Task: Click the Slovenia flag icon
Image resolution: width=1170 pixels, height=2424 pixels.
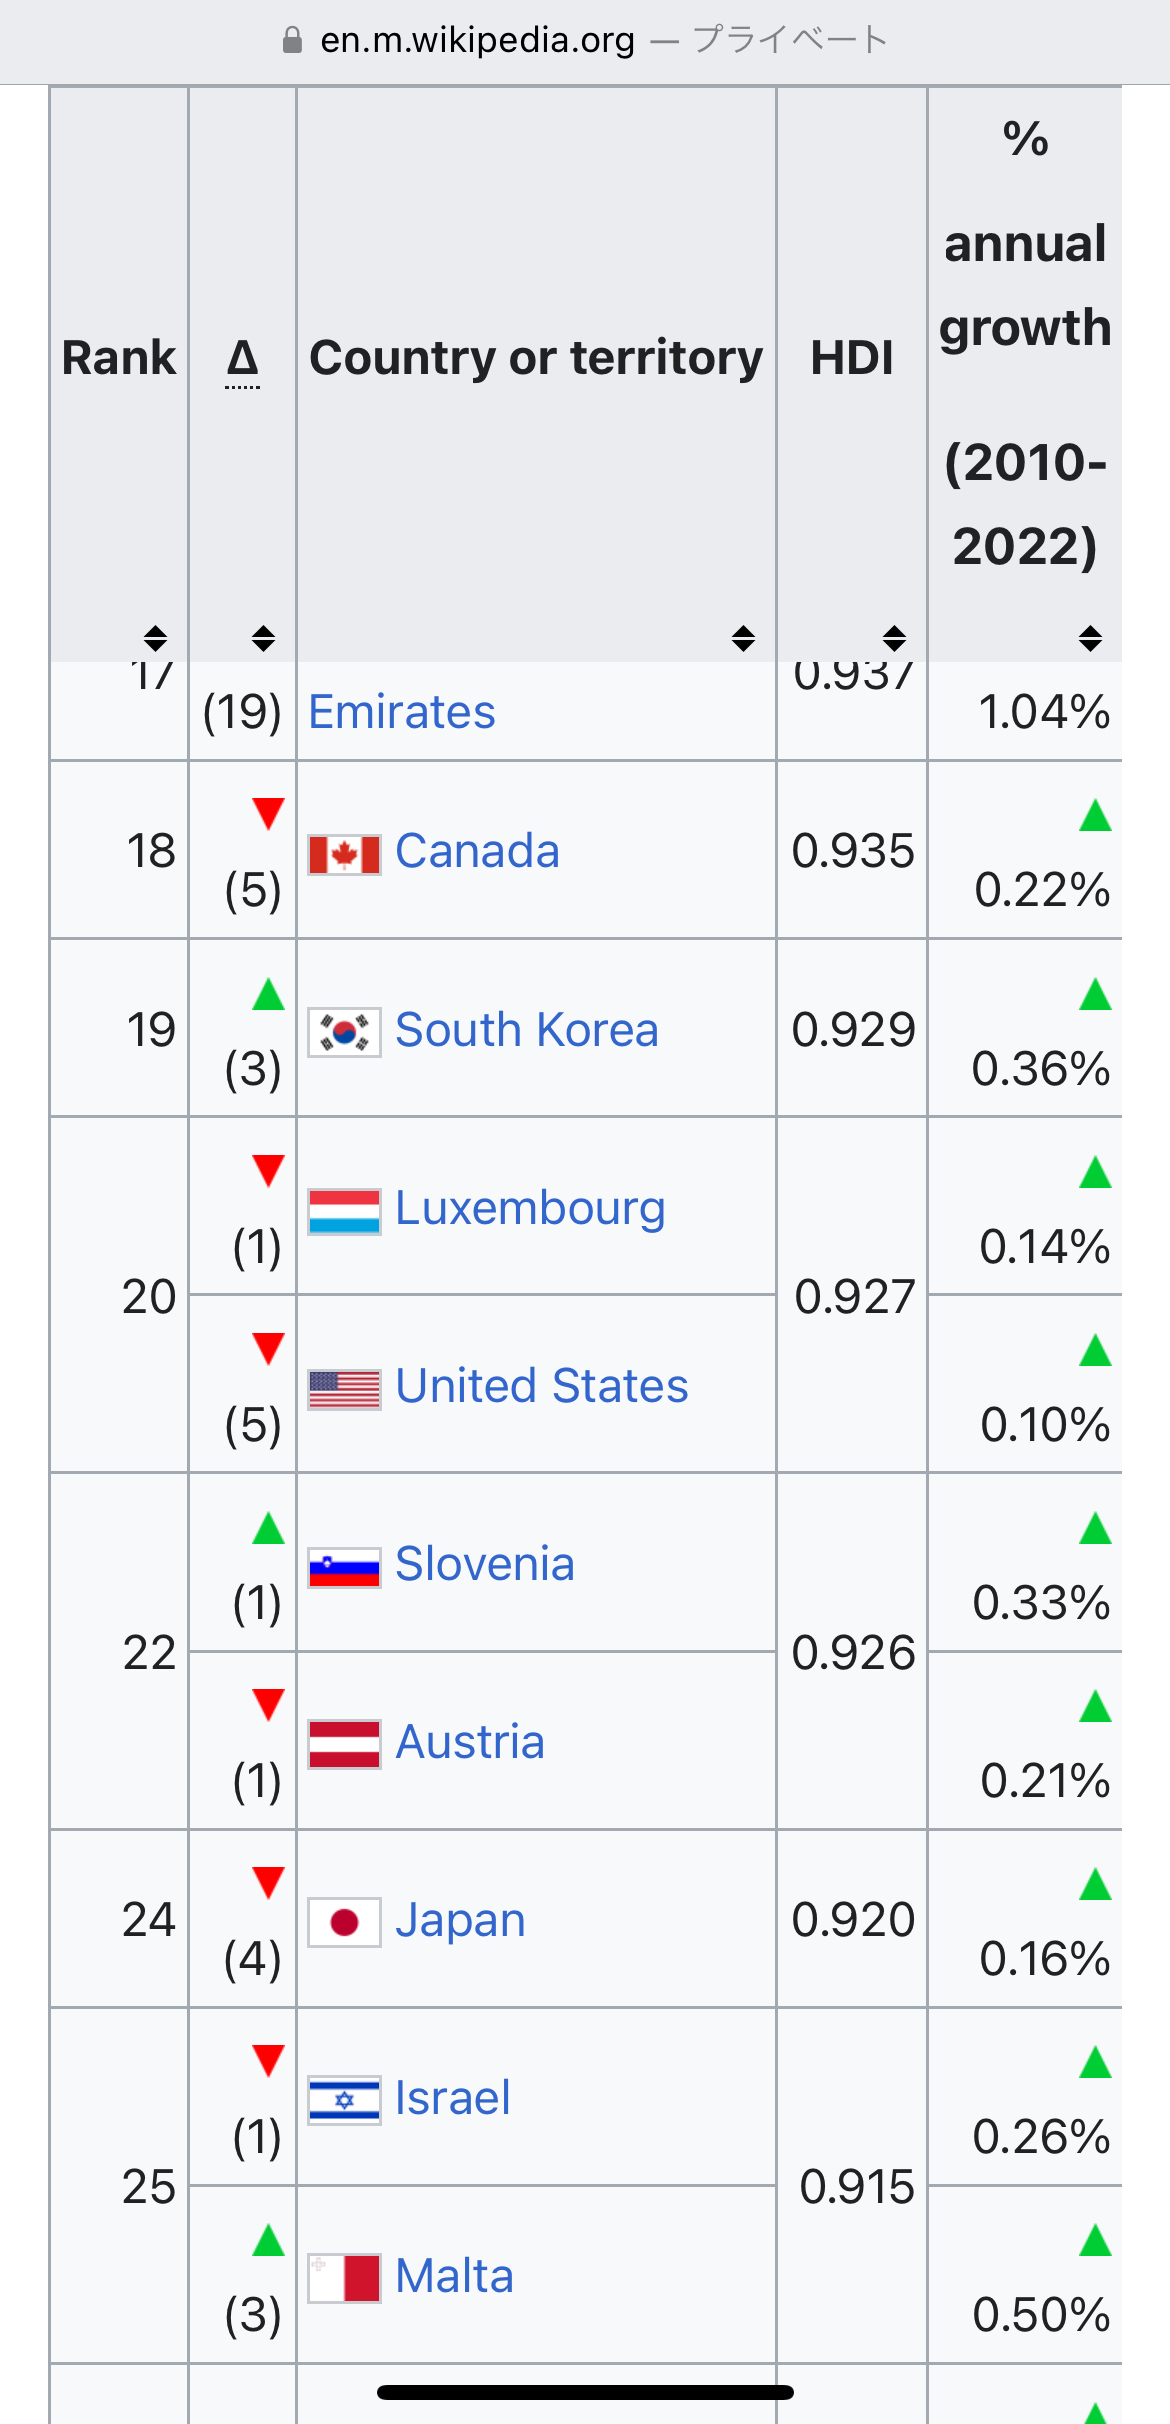Action: click(x=344, y=1567)
